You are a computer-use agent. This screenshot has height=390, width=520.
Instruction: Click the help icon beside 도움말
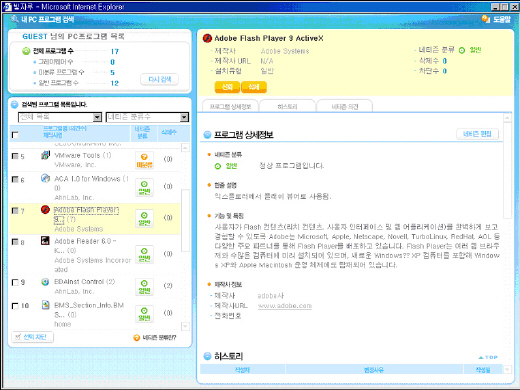(x=486, y=19)
